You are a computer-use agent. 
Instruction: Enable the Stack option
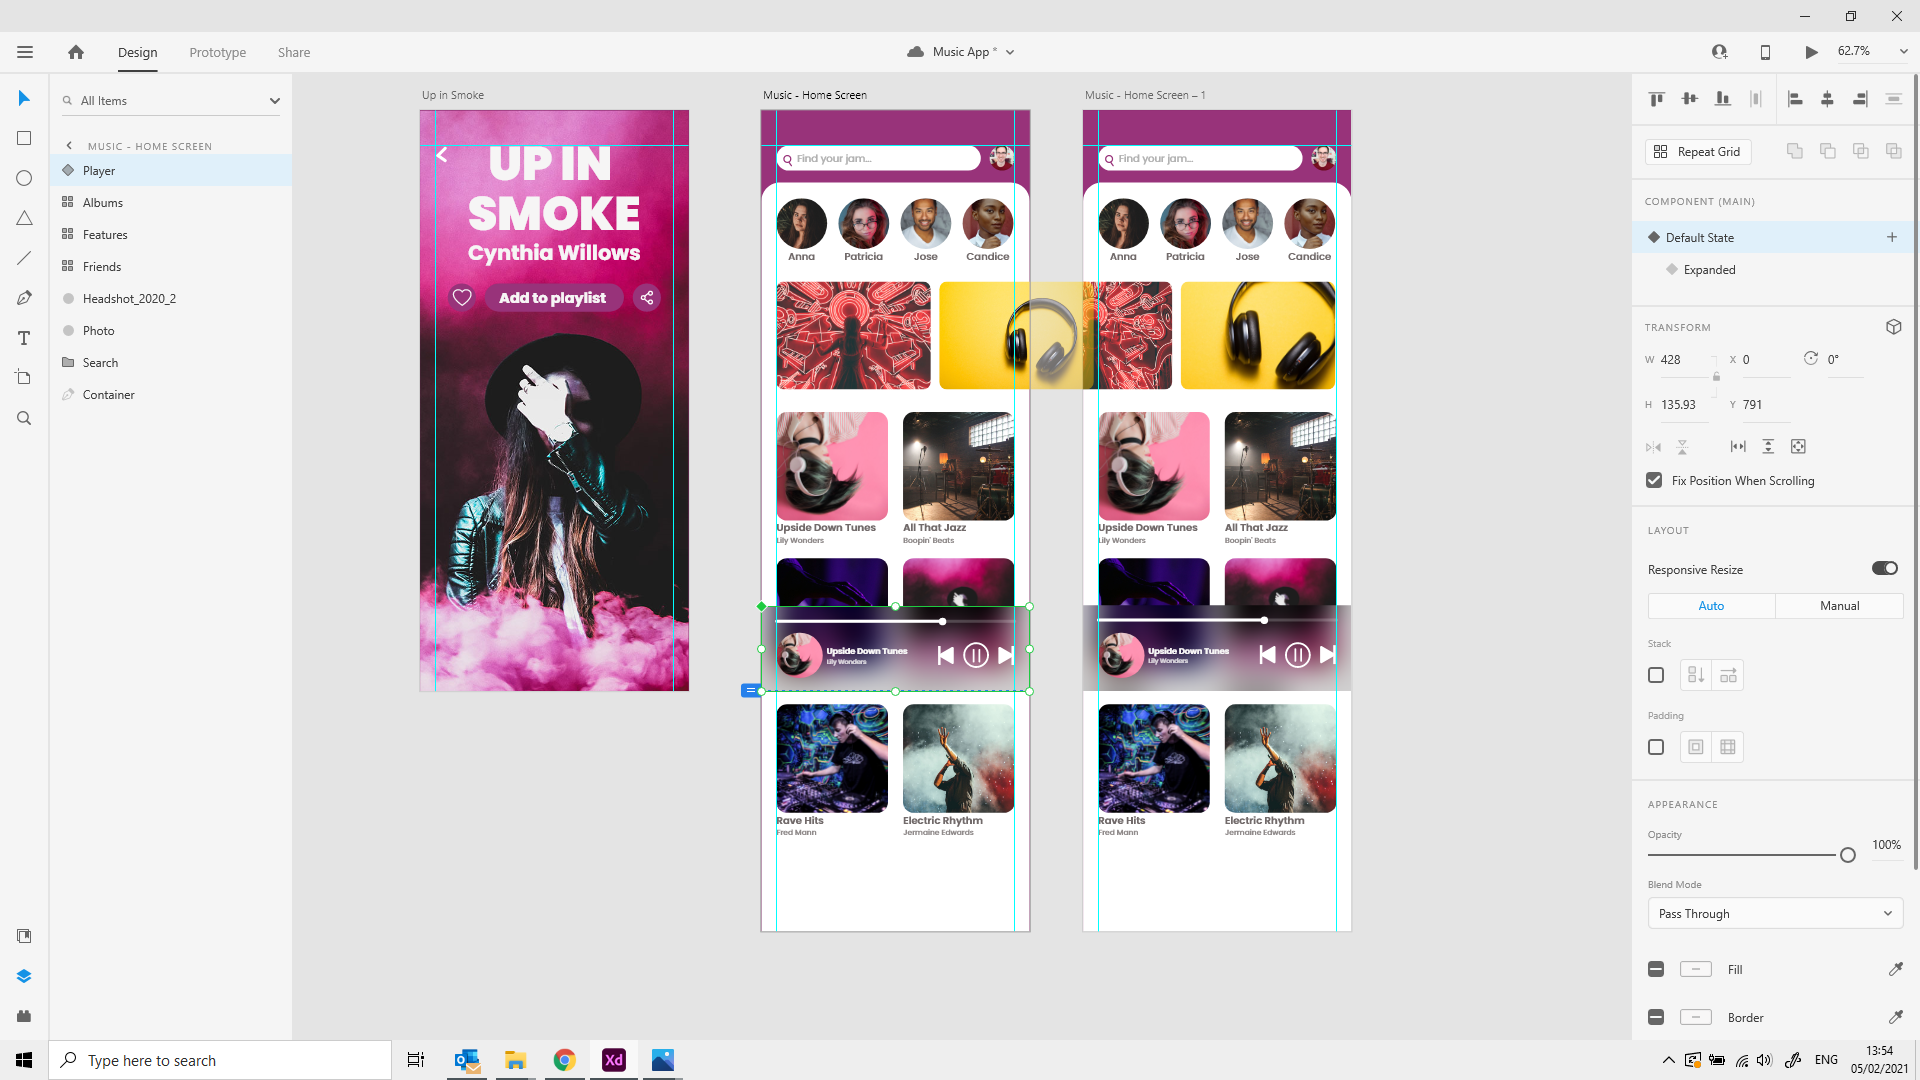[x=1655, y=675]
